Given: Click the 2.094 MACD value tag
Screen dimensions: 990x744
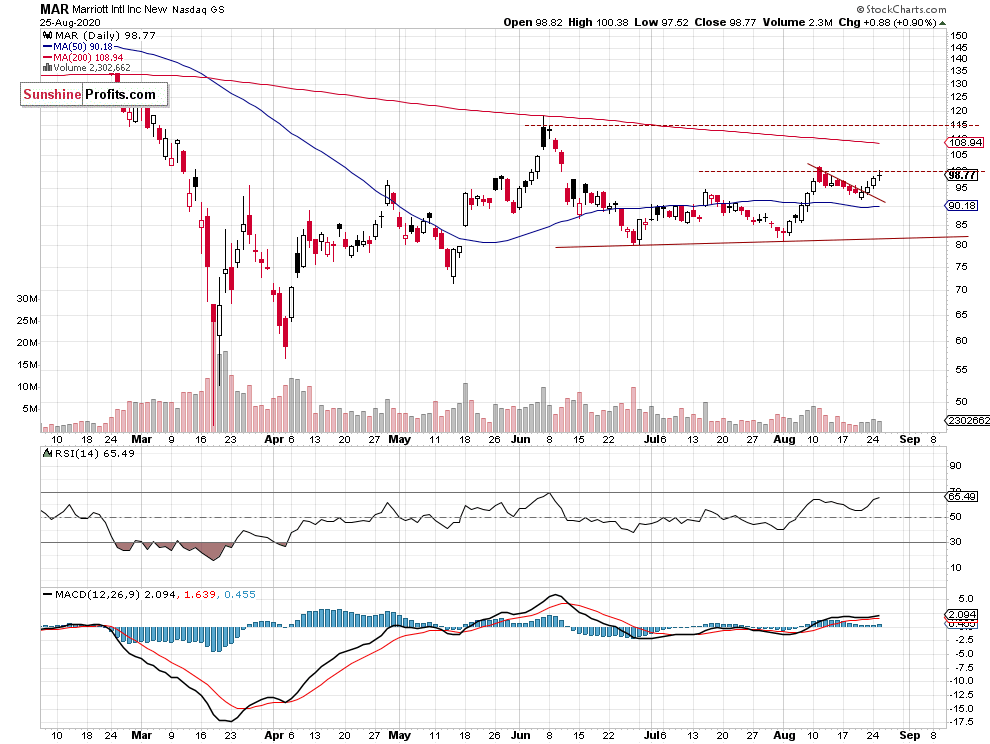Looking at the screenshot, I should click(x=962, y=615).
